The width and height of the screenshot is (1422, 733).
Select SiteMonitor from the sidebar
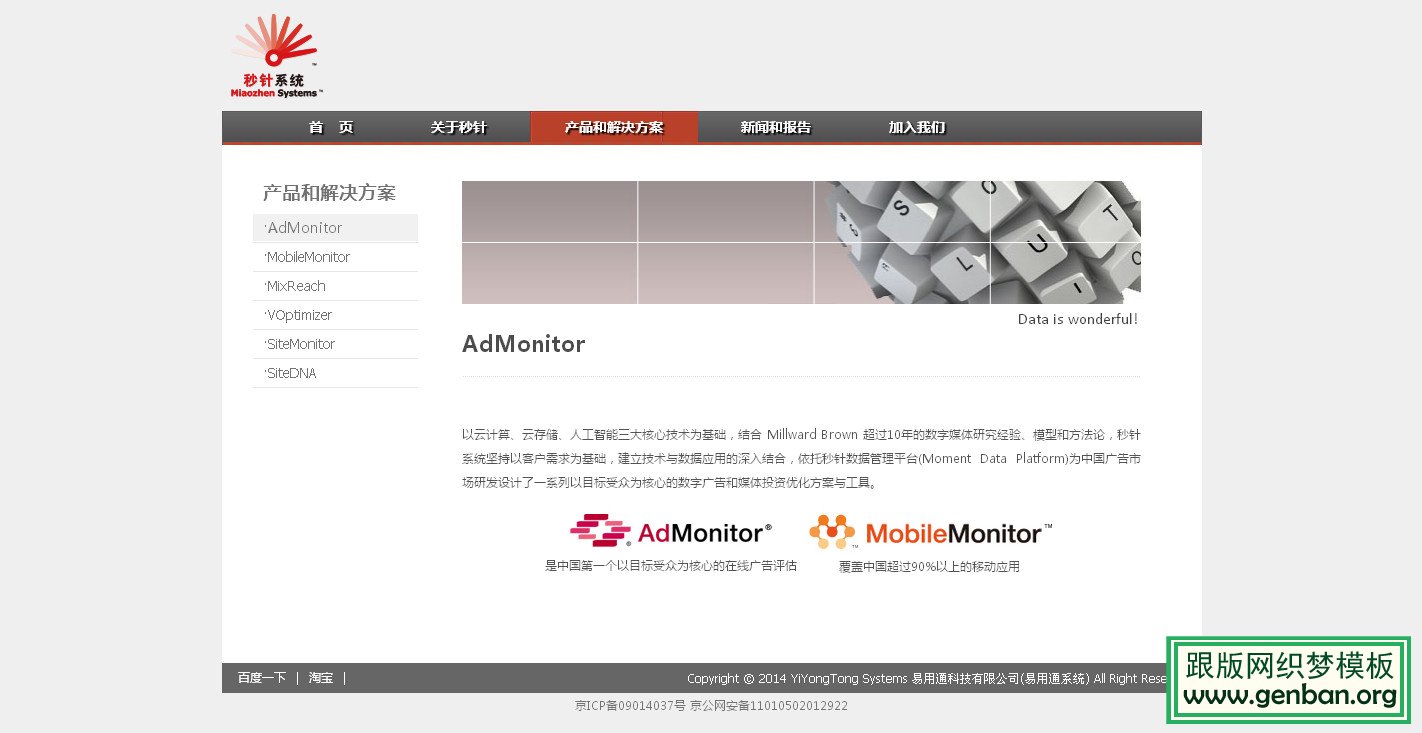pos(299,344)
